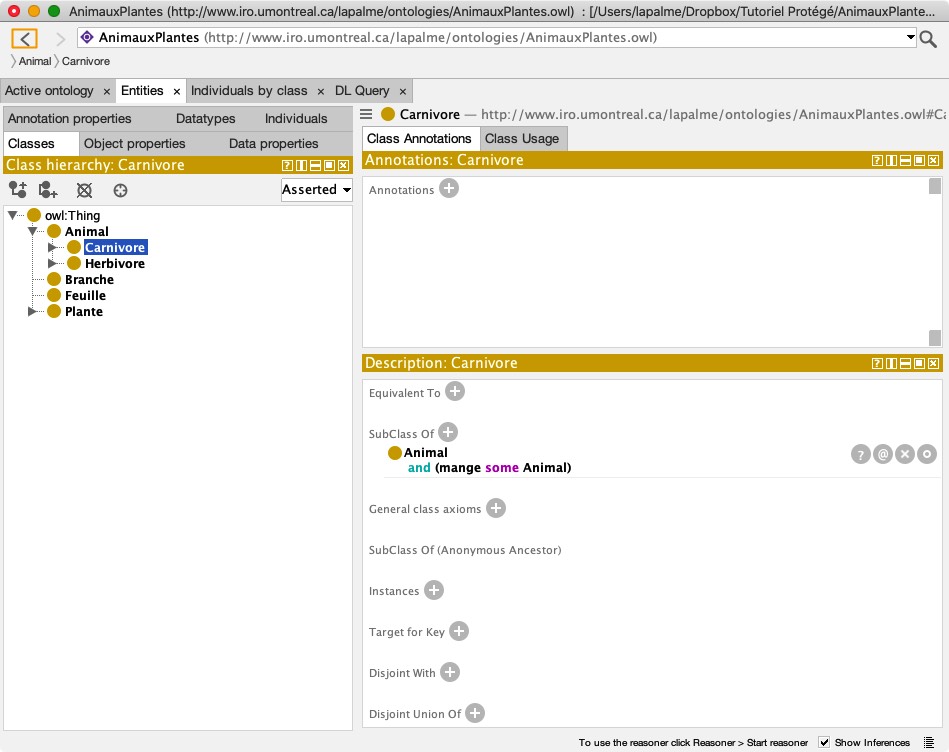Expand the Plante class tree node
Image resolution: width=949 pixels, height=752 pixels.
[33, 312]
